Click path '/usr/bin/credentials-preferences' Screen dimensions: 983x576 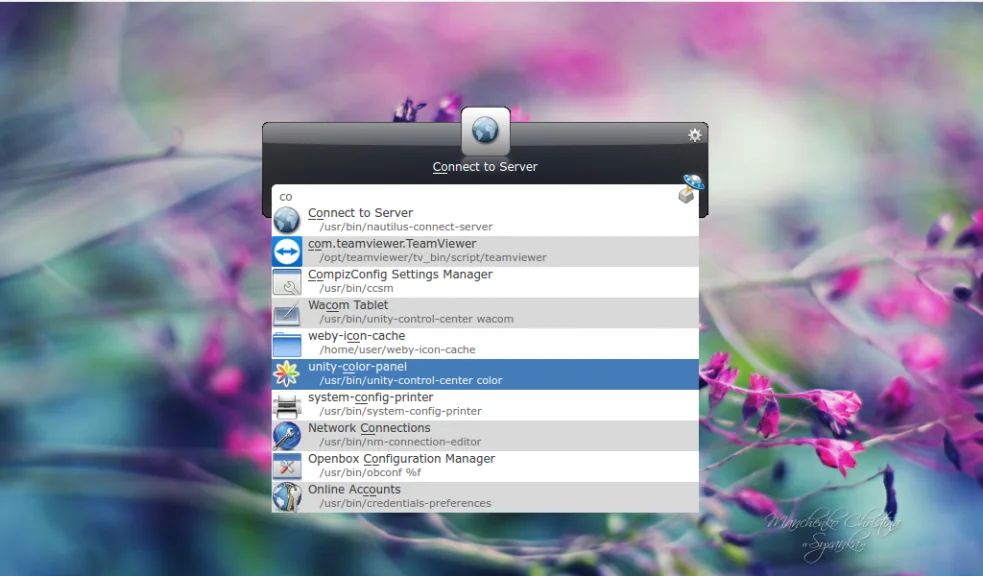point(406,503)
